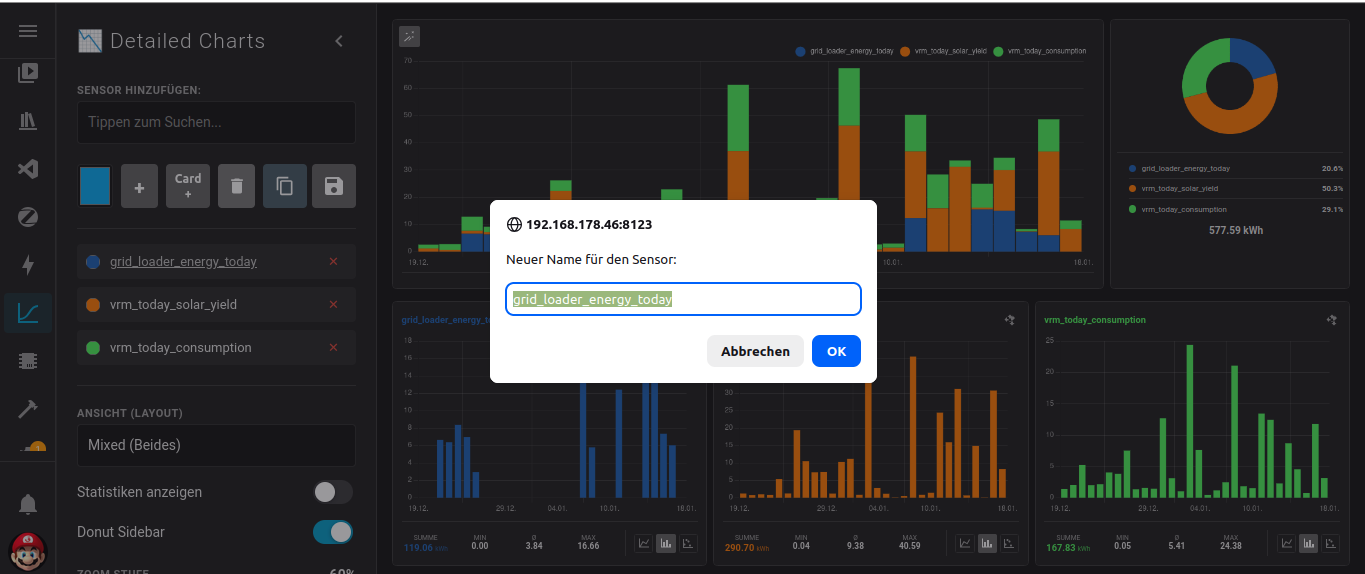This screenshot has height=574, width=1365.
Task: Toggle the Statistiken anzeigen switch
Action: [x=332, y=492]
